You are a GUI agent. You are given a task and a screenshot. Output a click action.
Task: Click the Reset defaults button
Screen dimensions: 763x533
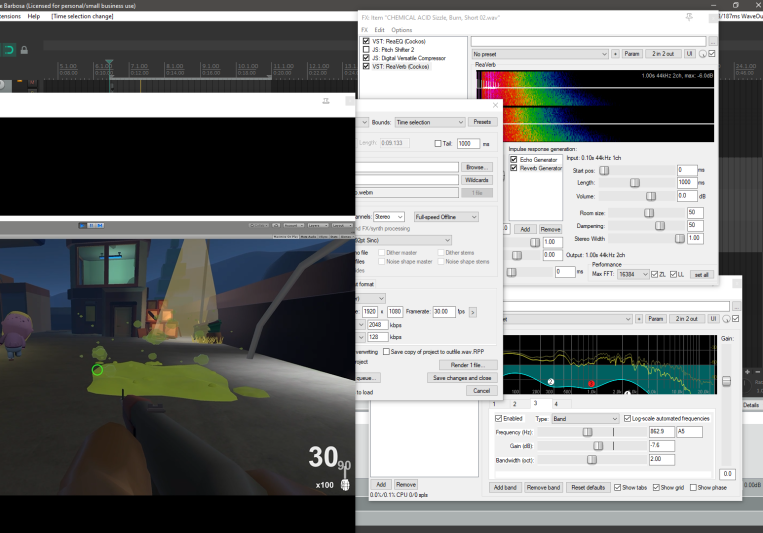pos(588,487)
